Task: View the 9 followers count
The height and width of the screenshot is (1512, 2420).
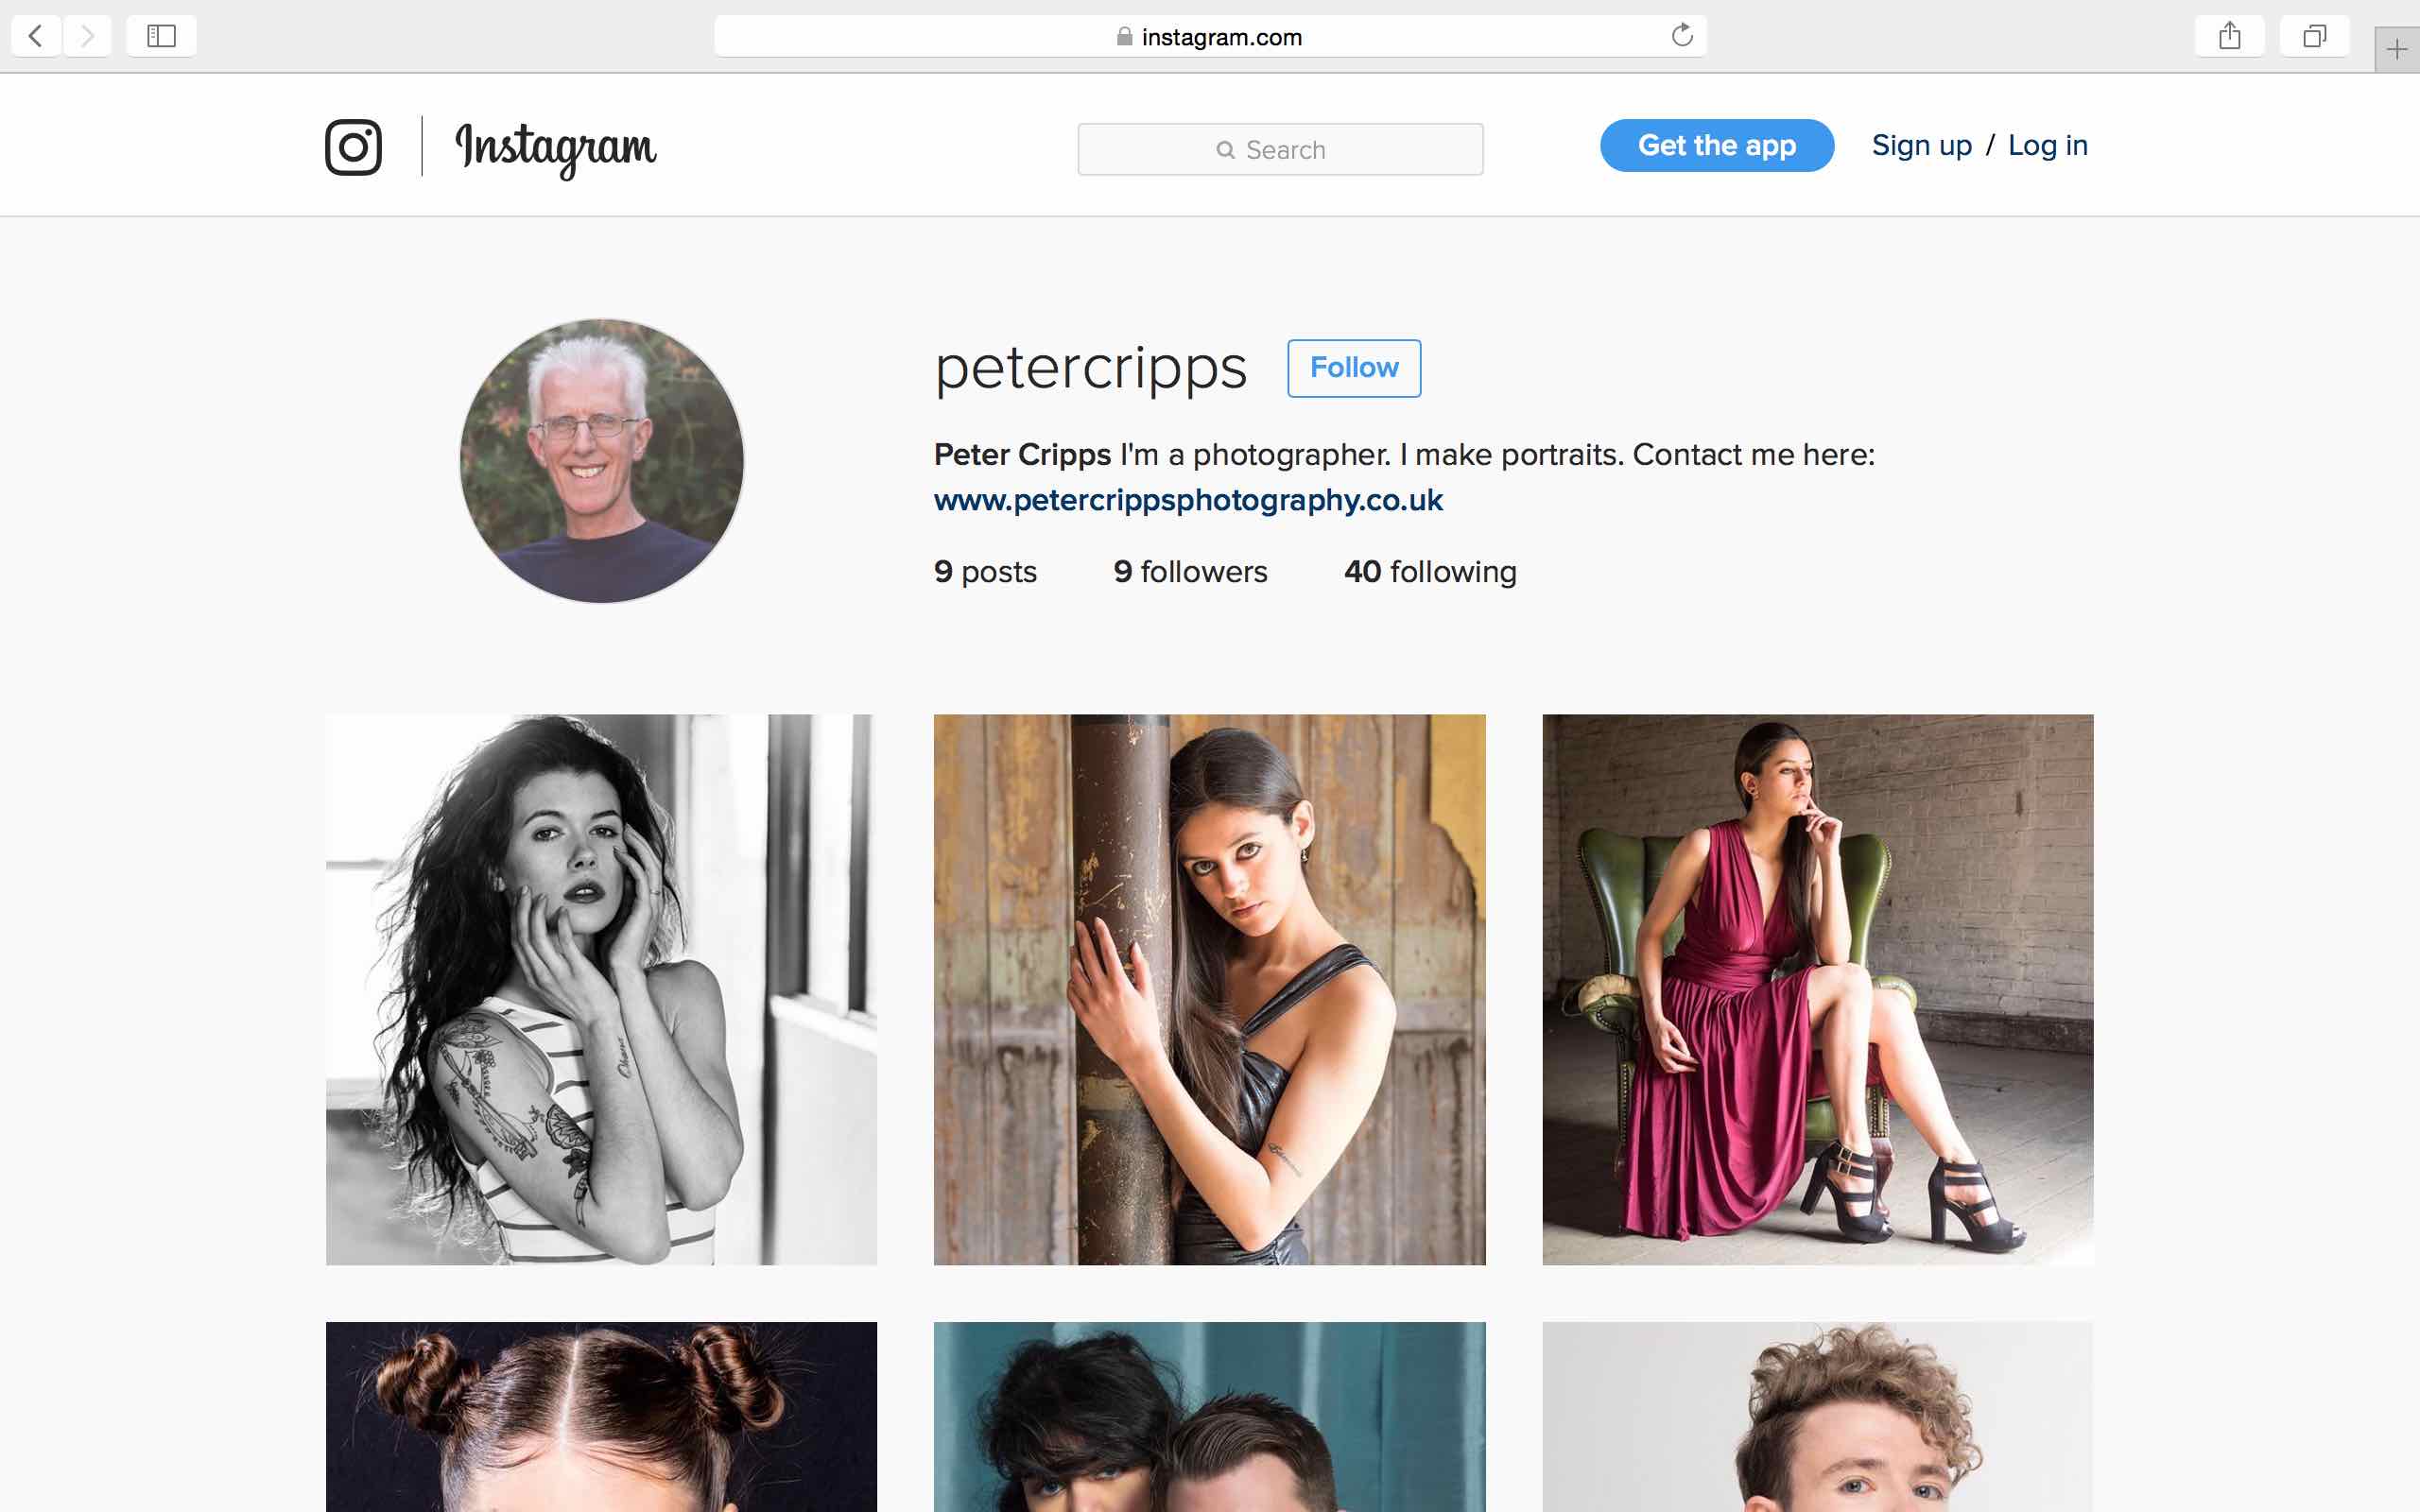Action: click(x=1190, y=571)
